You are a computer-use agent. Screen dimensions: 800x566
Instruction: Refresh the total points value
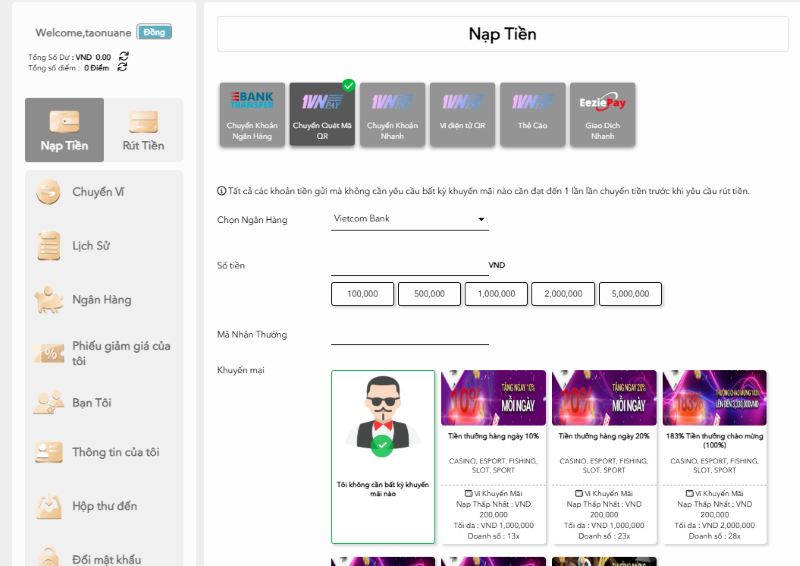click(123, 68)
